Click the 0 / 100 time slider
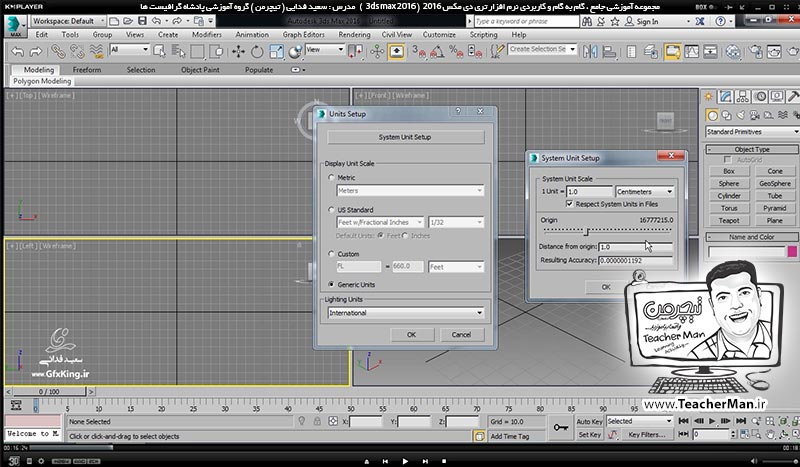This screenshot has width=800, height=467. pyautogui.click(x=49, y=392)
